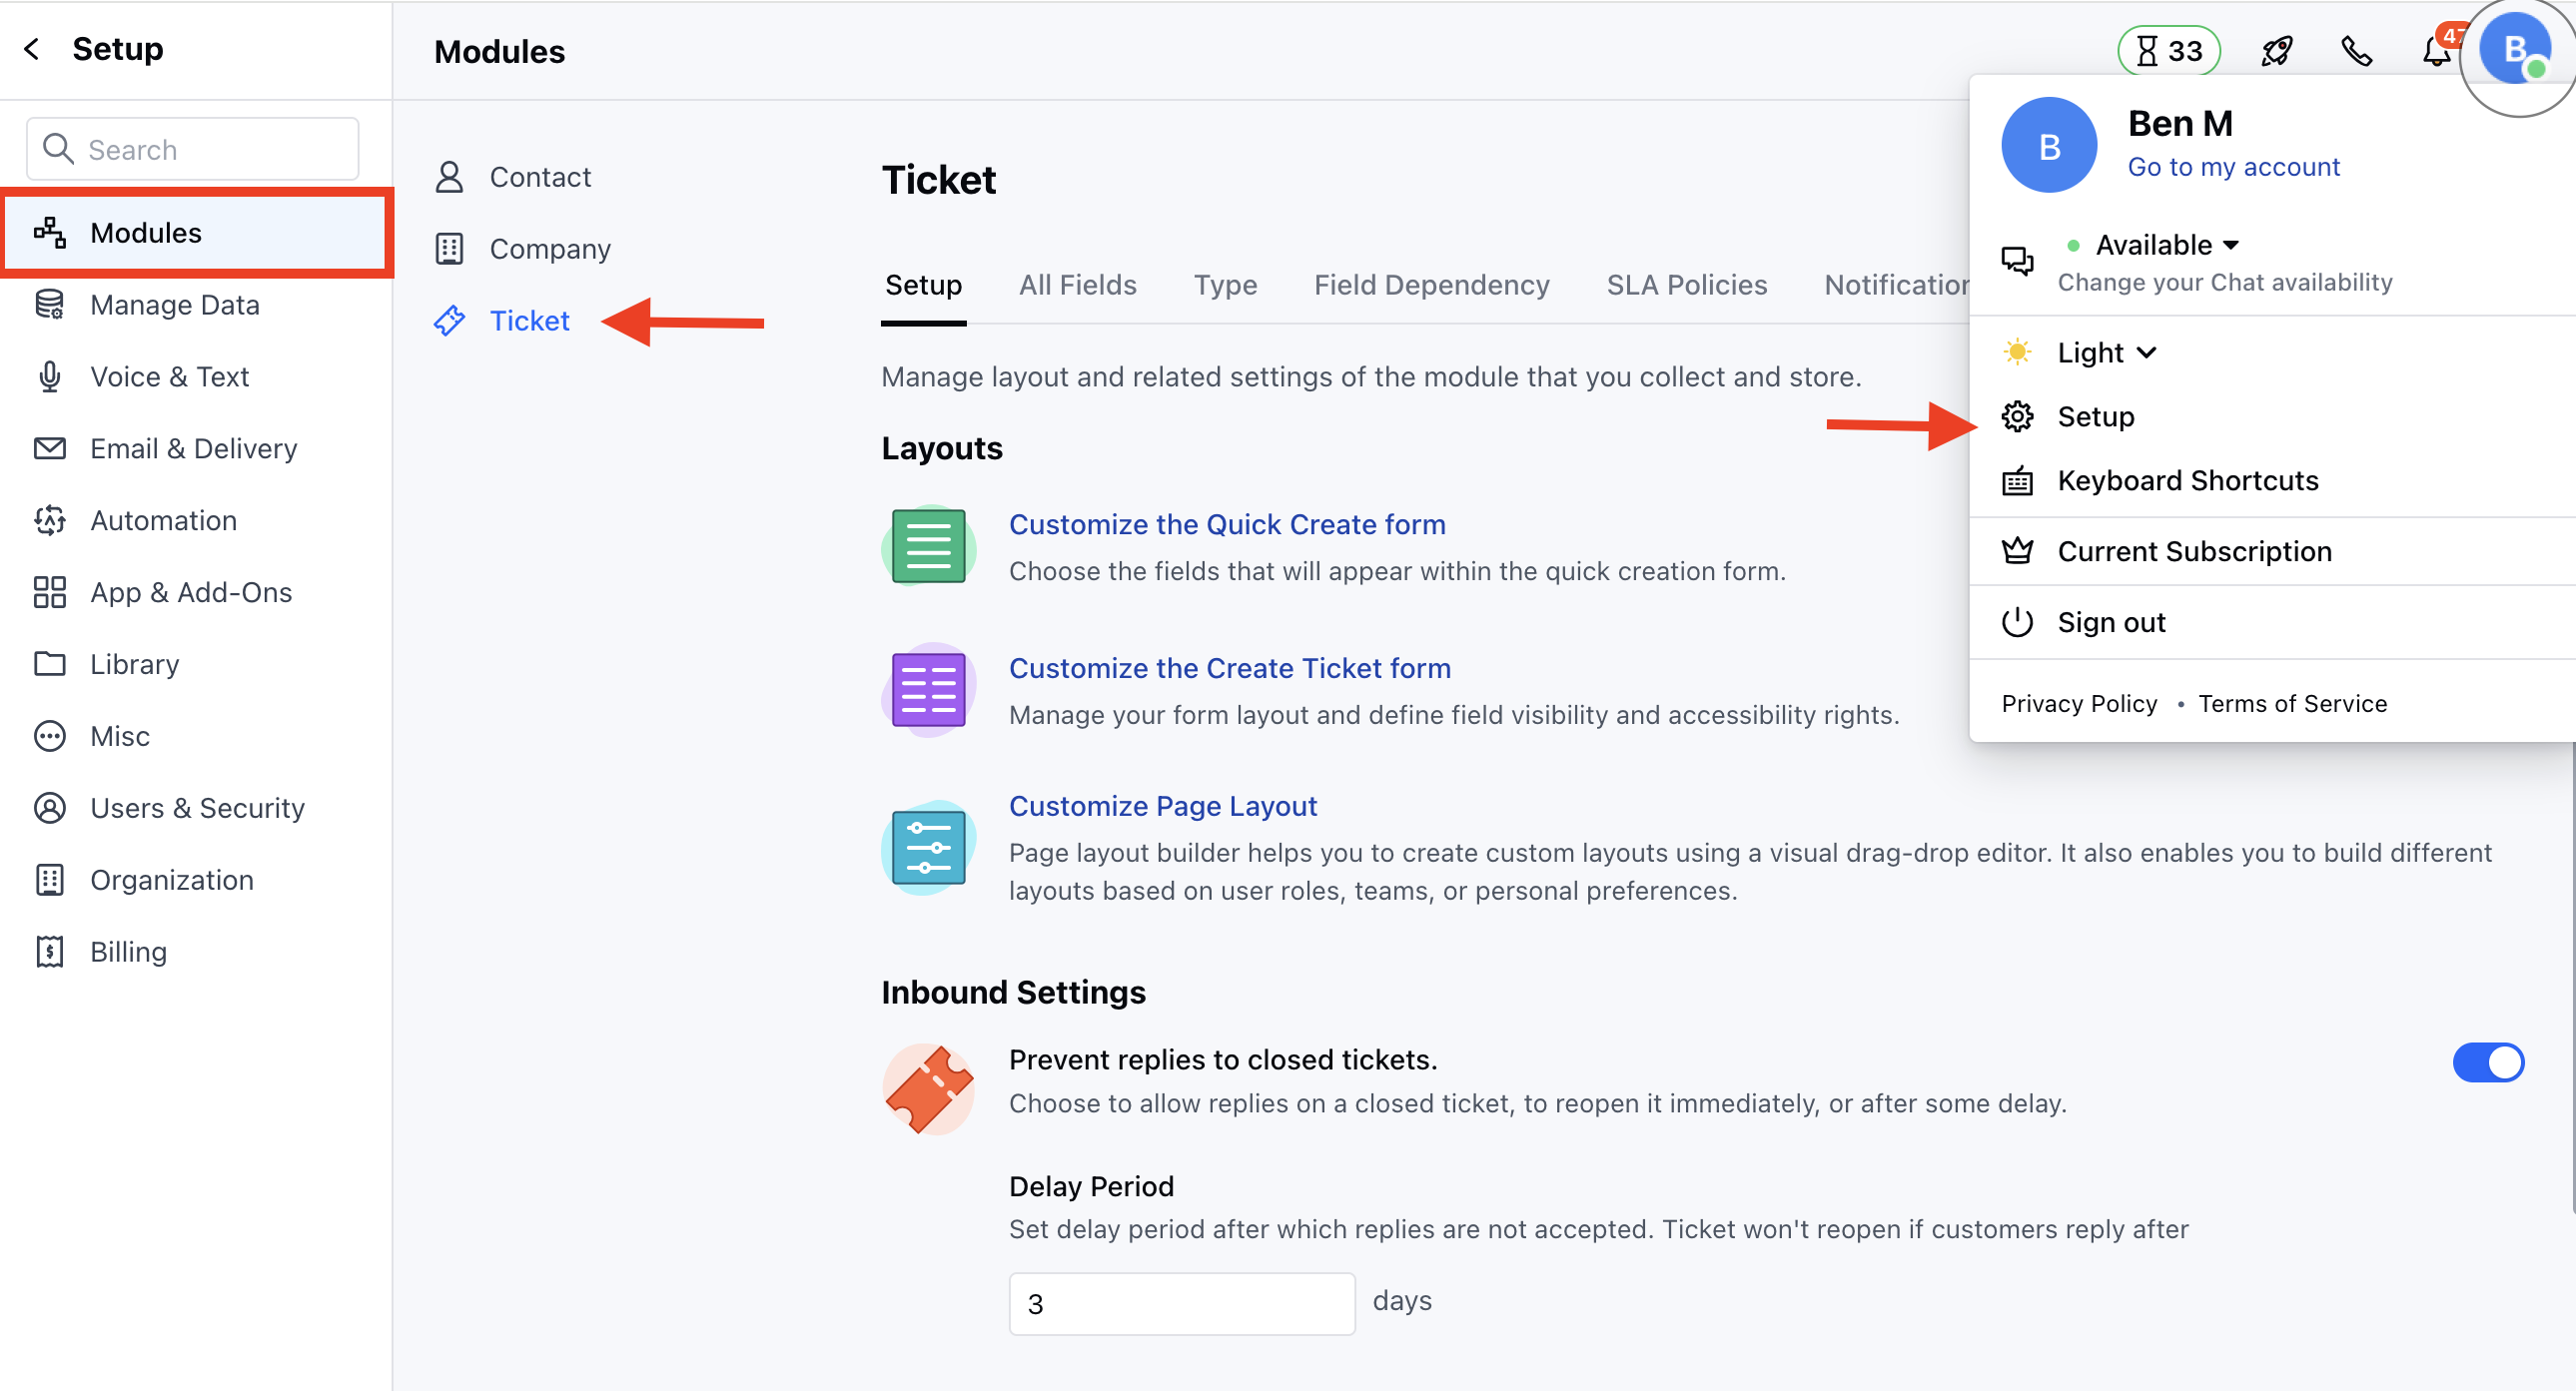Open the phone dialer icon
The height and width of the screenshot is (1391, 2576).
2356,50
